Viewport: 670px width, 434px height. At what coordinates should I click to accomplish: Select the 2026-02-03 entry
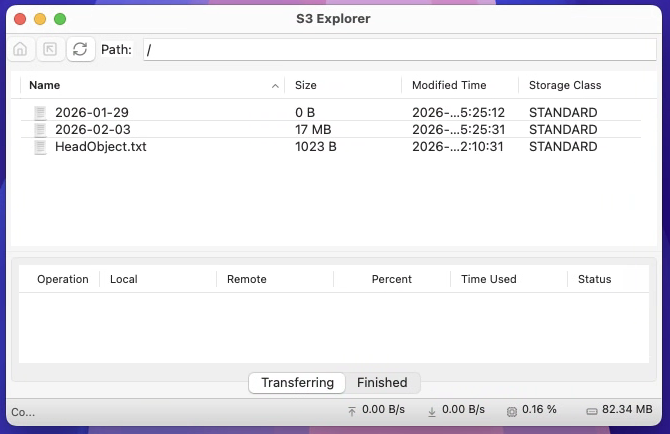pyautogui.click(x=93, y=129)
